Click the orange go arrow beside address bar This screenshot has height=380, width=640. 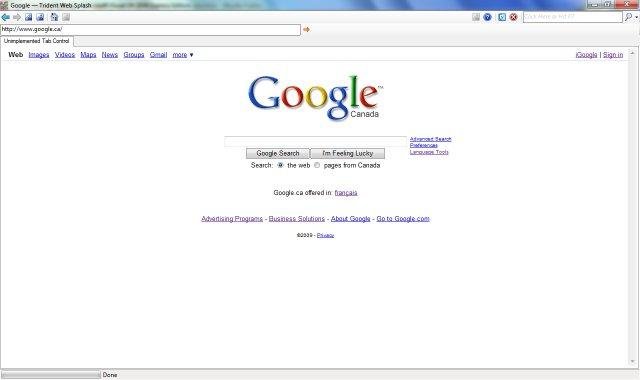tap(306, 29)
